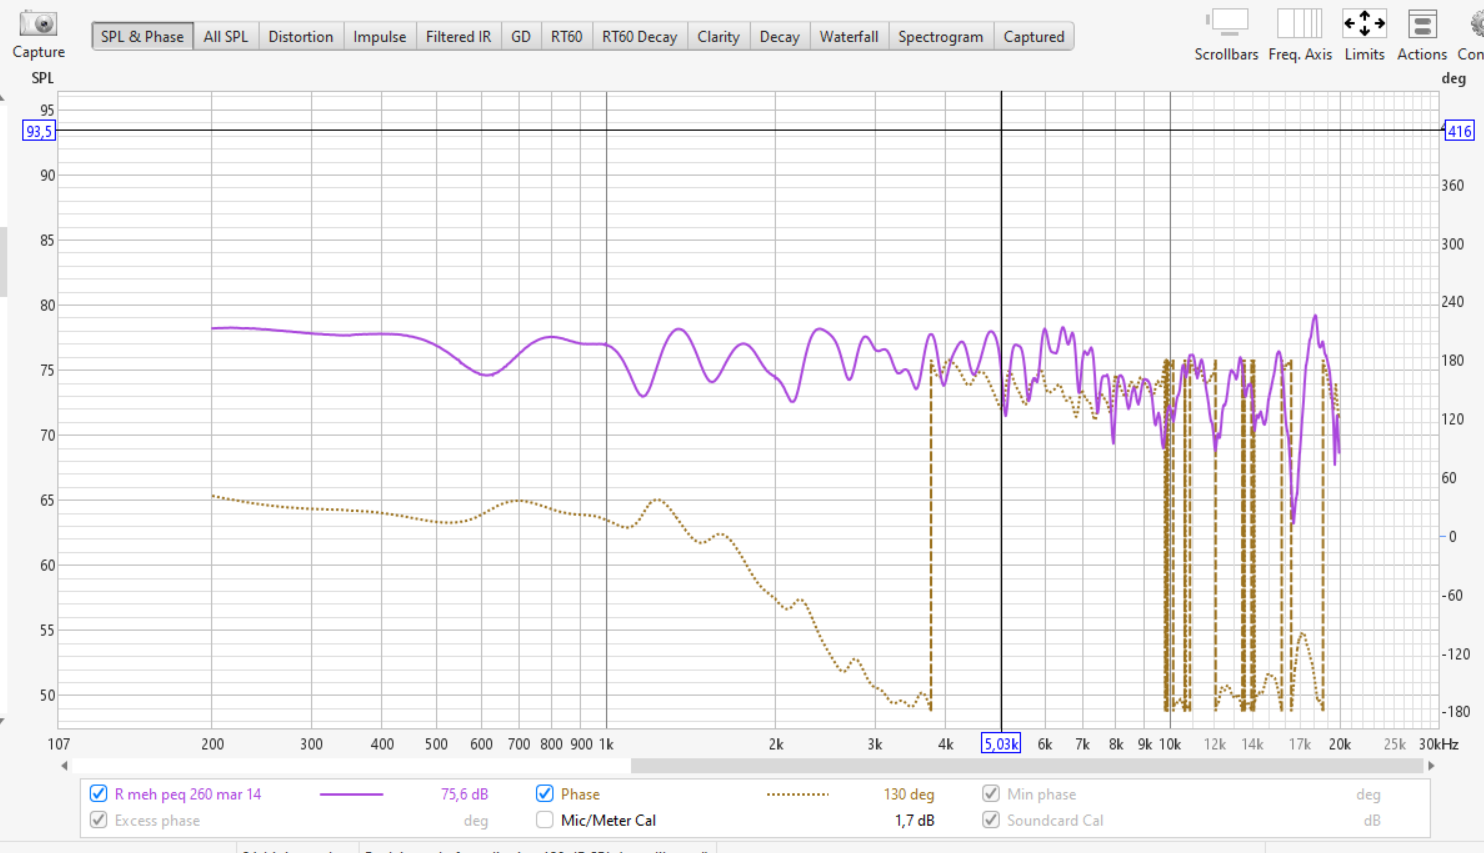The image size is (1484, 853).
Task: Enable the Mic/Meter Cal checkbox
Action: click(x=544, y=820)
